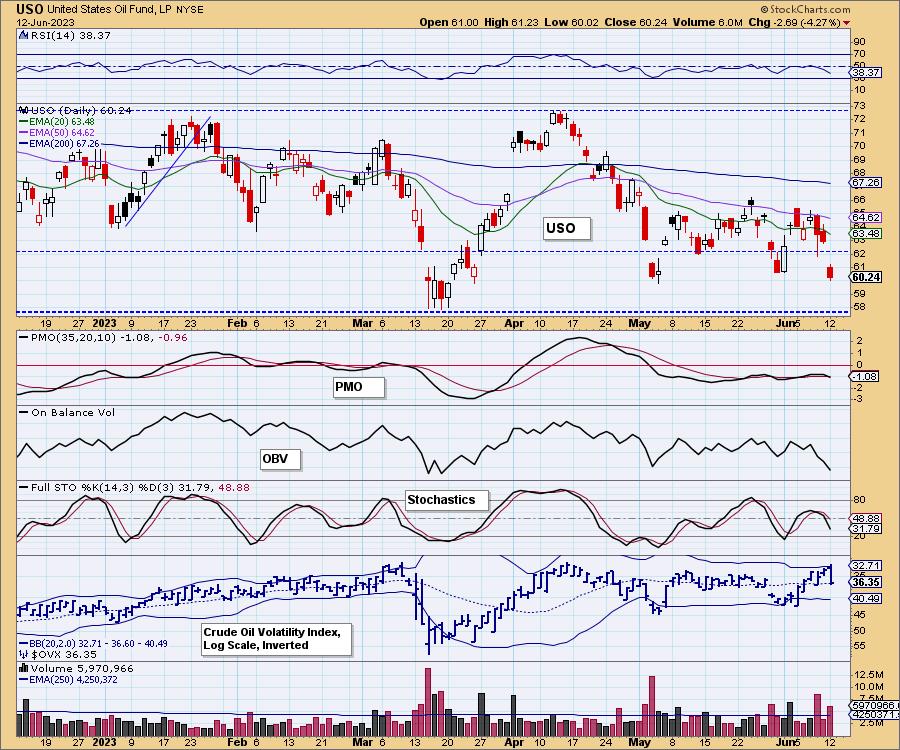Click the 63.48 price-axis tag
900x750 pixels.
click(866, 234)
